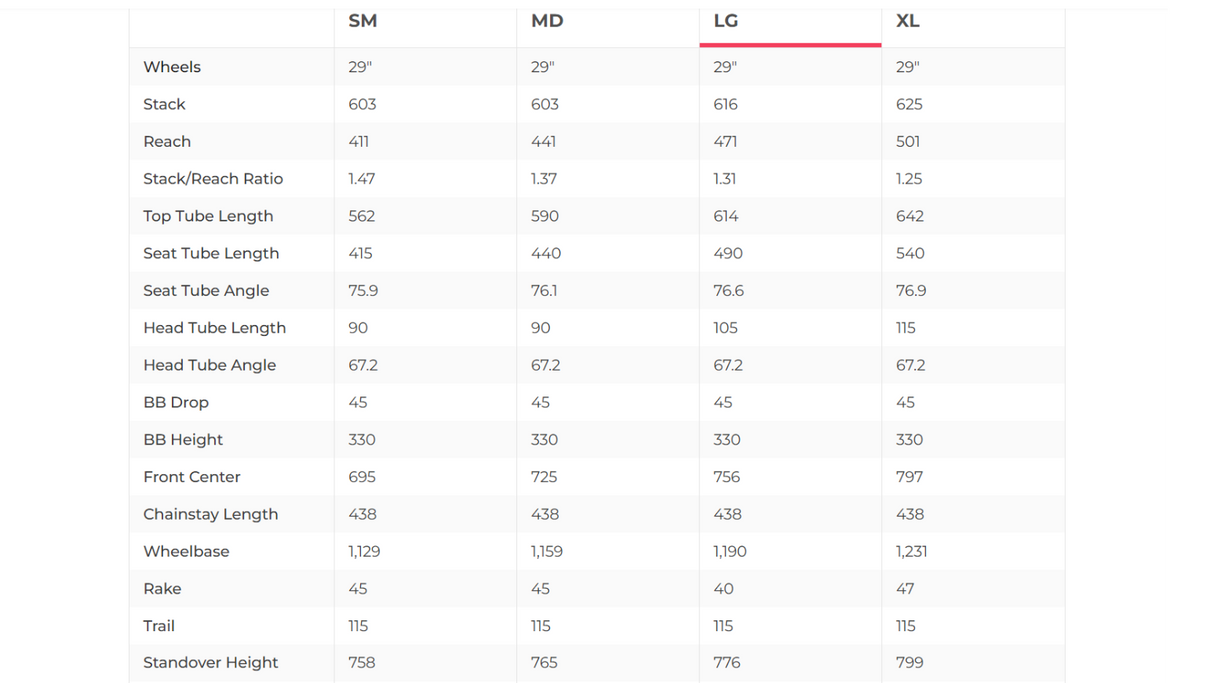1214x683 pixels.
Task: Click the highlighted LG size tab
Action: point(726,21)
